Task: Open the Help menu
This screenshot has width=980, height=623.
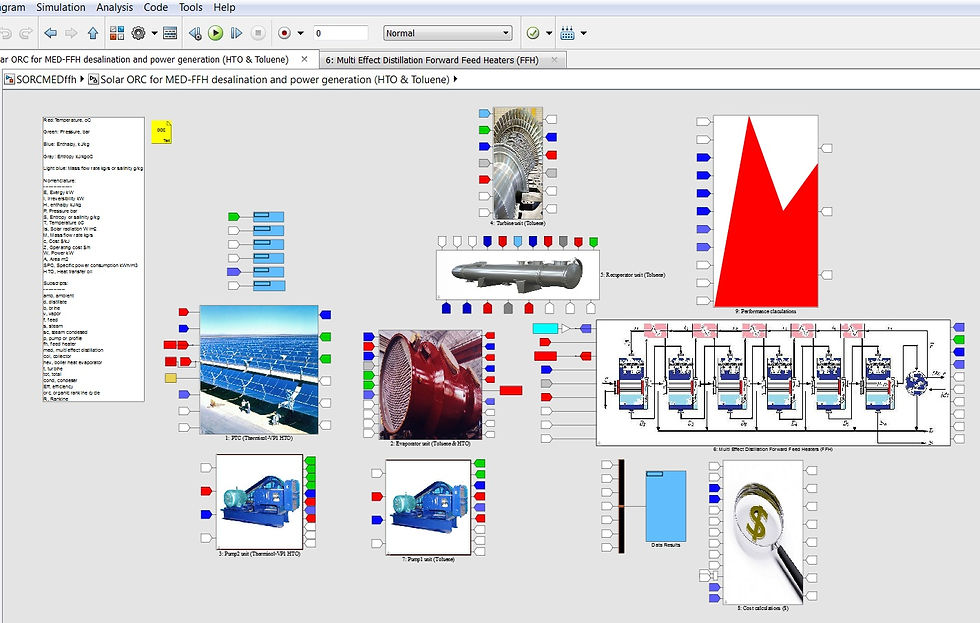Action: click(x=224, y=7)
